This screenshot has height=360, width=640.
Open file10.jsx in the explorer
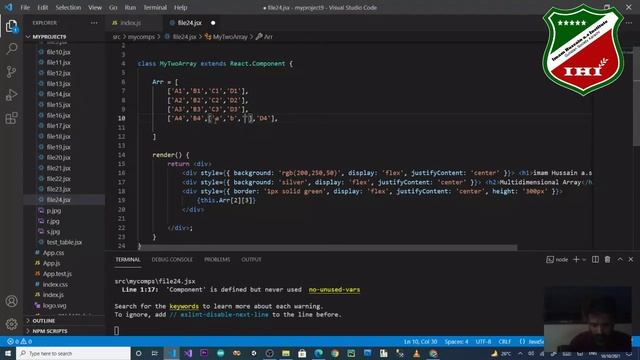pos(58,52)
